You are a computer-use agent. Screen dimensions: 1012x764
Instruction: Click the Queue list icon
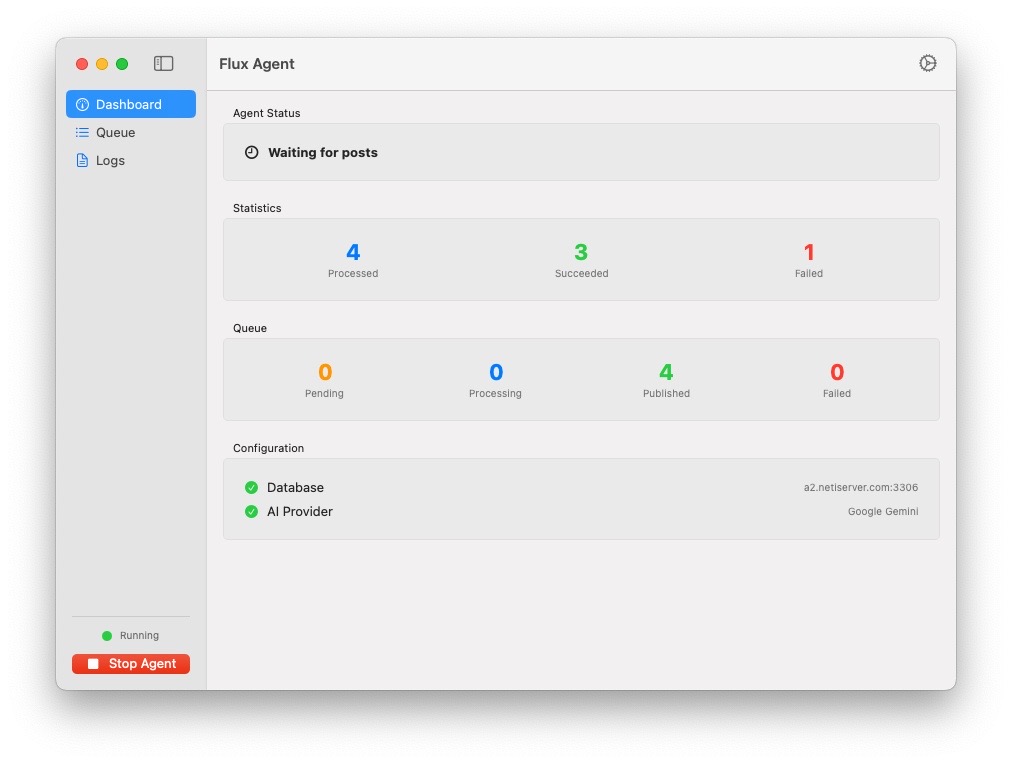tap(82, 132)
